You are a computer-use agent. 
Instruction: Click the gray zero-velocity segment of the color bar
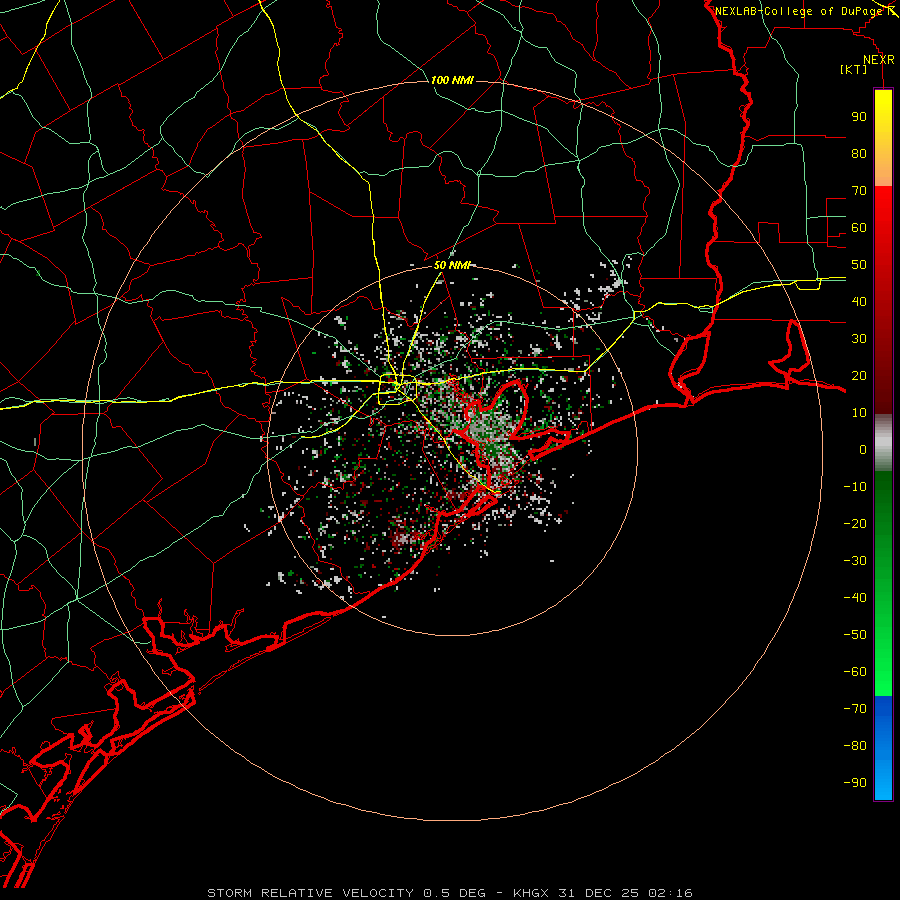click(883, 443)
